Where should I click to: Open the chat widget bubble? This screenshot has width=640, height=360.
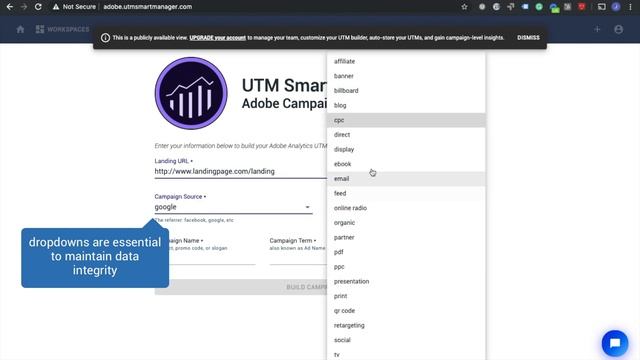point(615,343)
